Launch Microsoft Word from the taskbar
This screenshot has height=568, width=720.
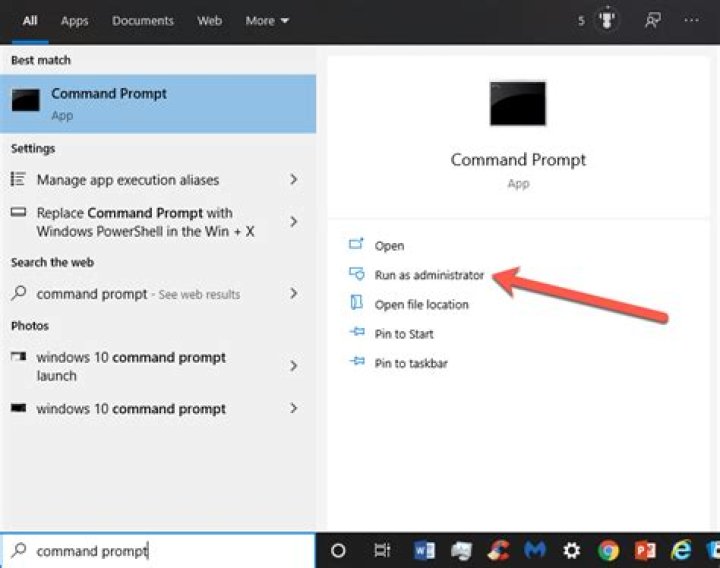click(424, 550)
